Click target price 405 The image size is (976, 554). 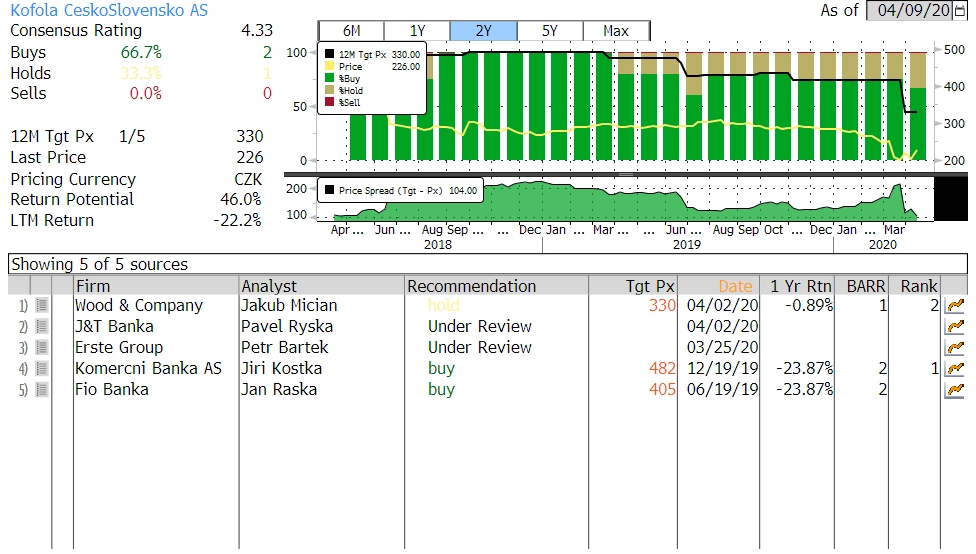point(662,390)
